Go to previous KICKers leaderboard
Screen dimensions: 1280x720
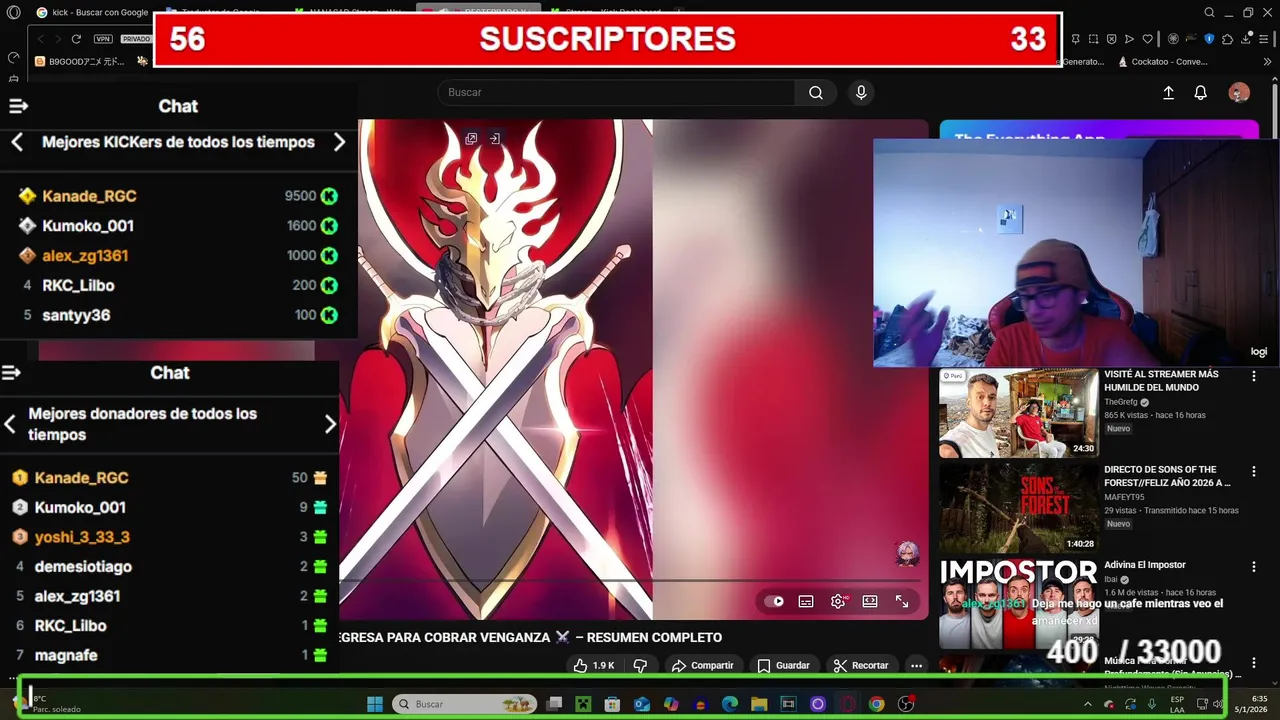coord(17,142)
